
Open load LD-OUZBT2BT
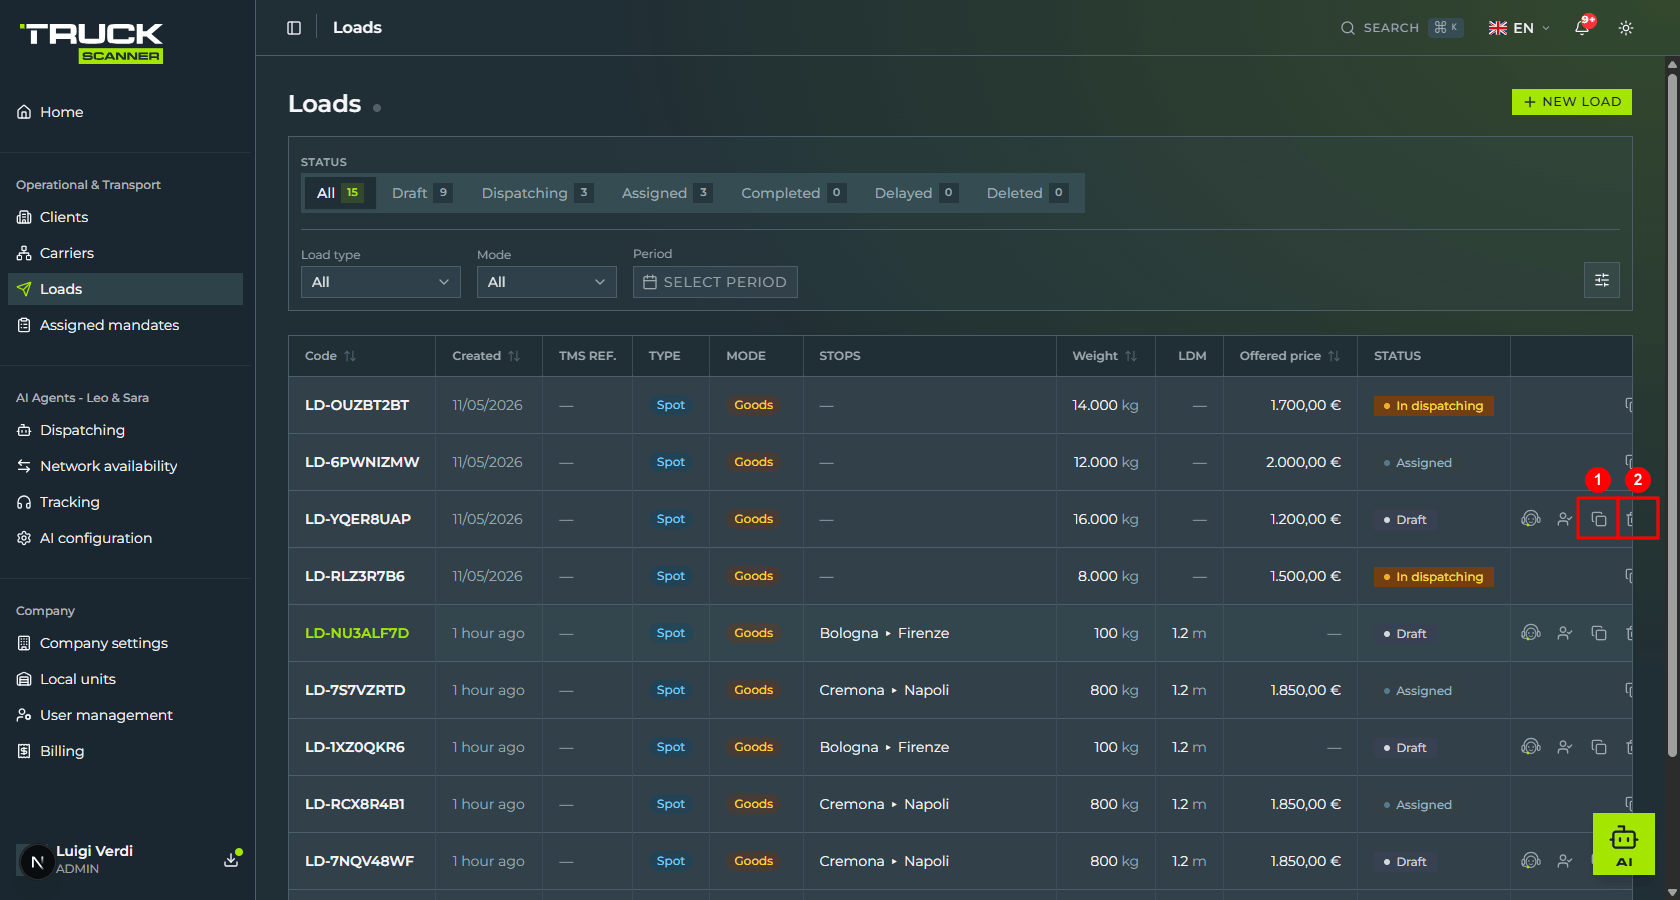tap(357, 405)
